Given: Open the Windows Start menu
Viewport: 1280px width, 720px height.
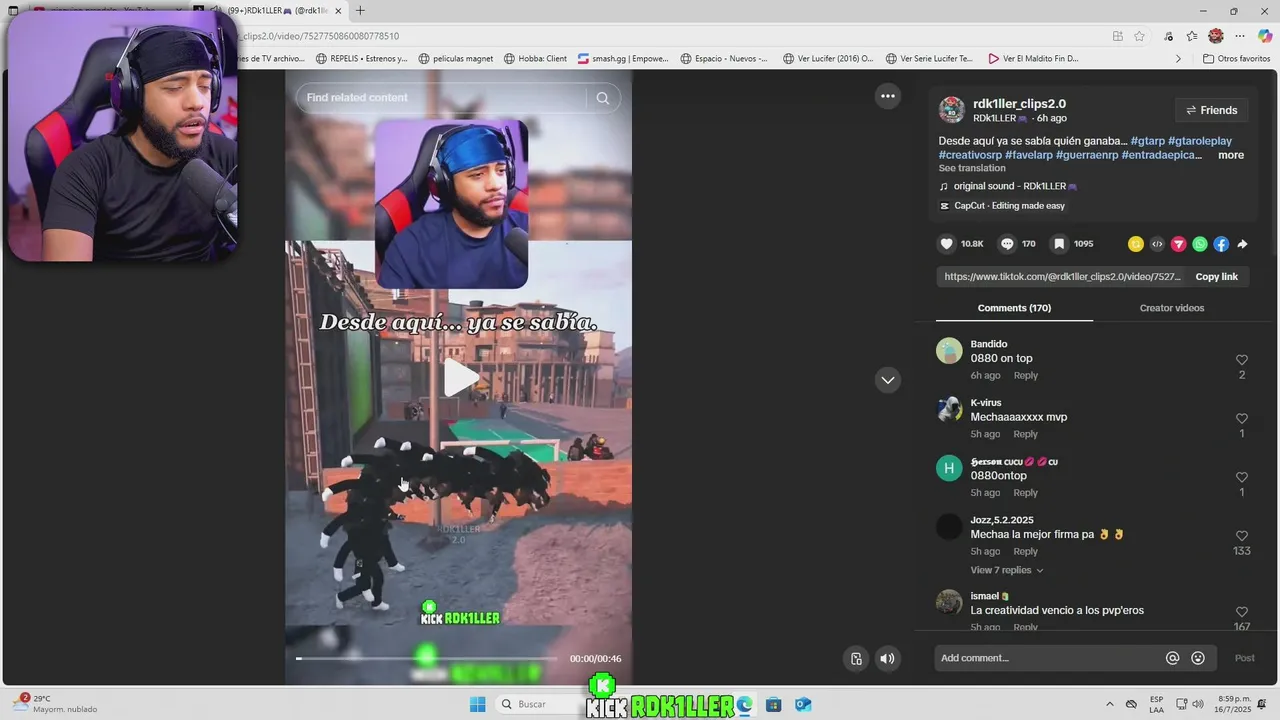Looking at the screenshot, I should pyautogui.click(x=477, y=704).
